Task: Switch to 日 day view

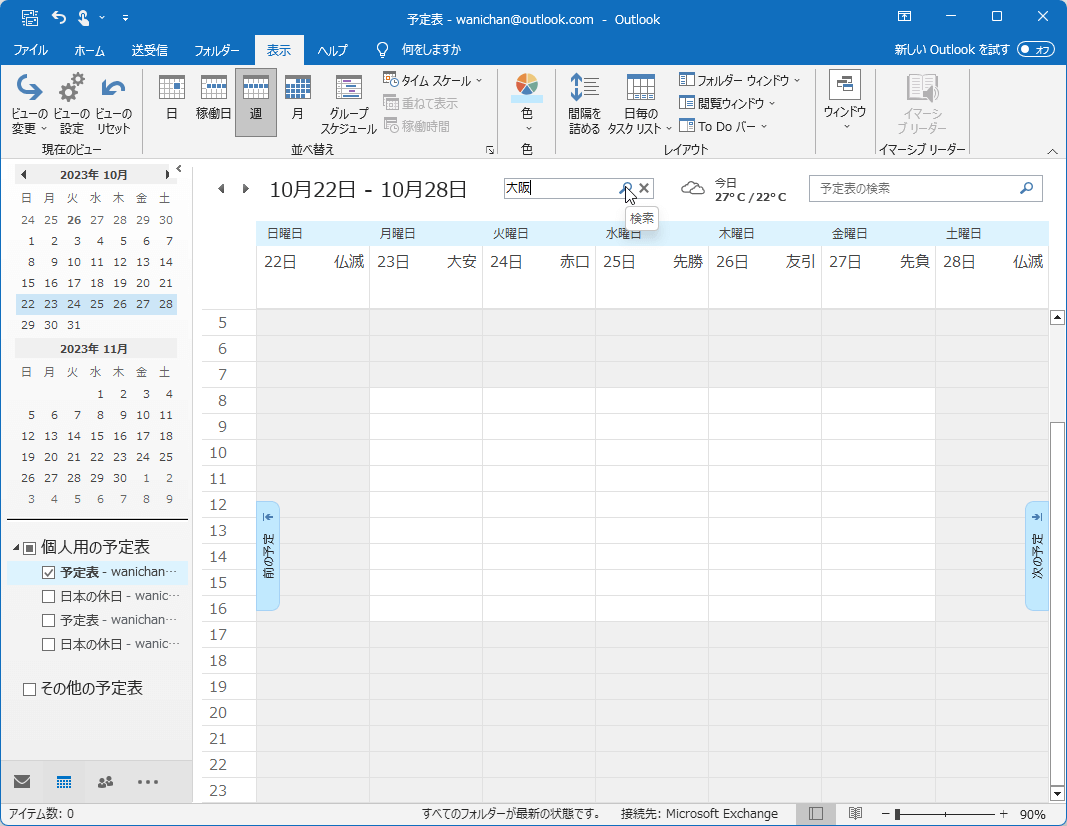Action: click(171, 99)
